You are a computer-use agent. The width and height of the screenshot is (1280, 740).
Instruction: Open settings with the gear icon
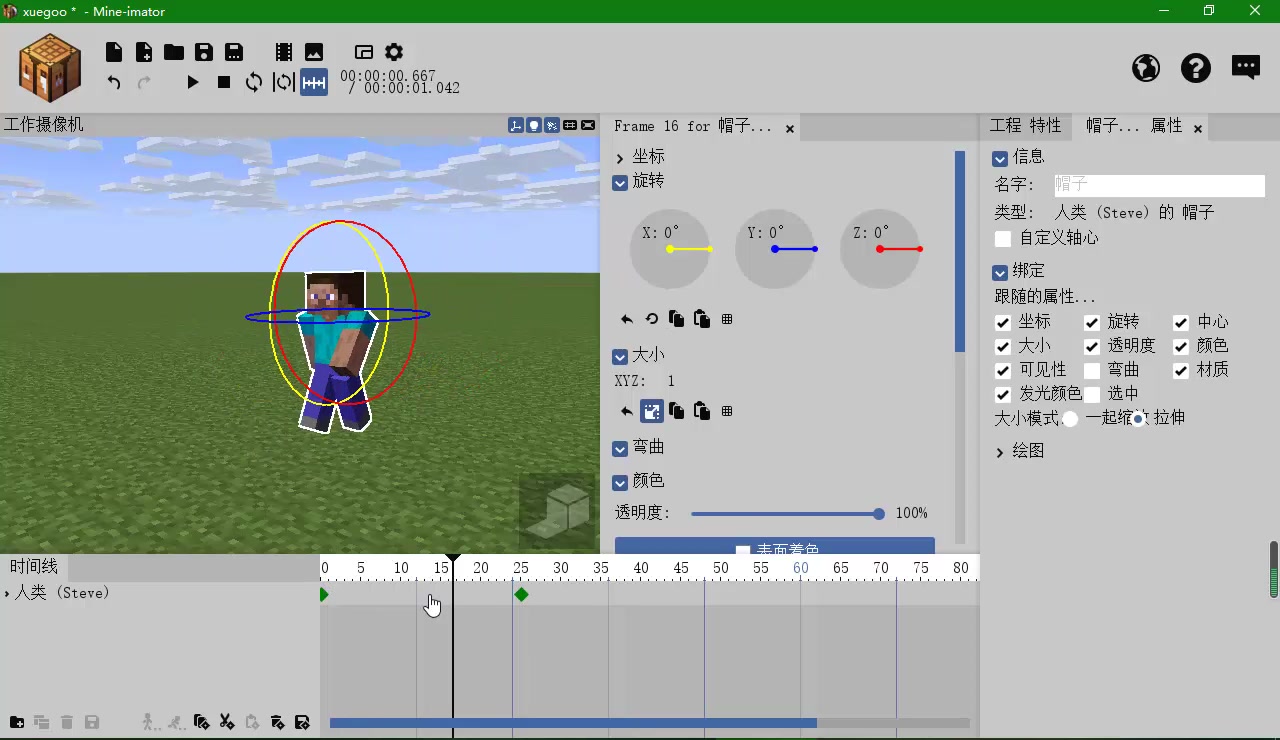394,52
